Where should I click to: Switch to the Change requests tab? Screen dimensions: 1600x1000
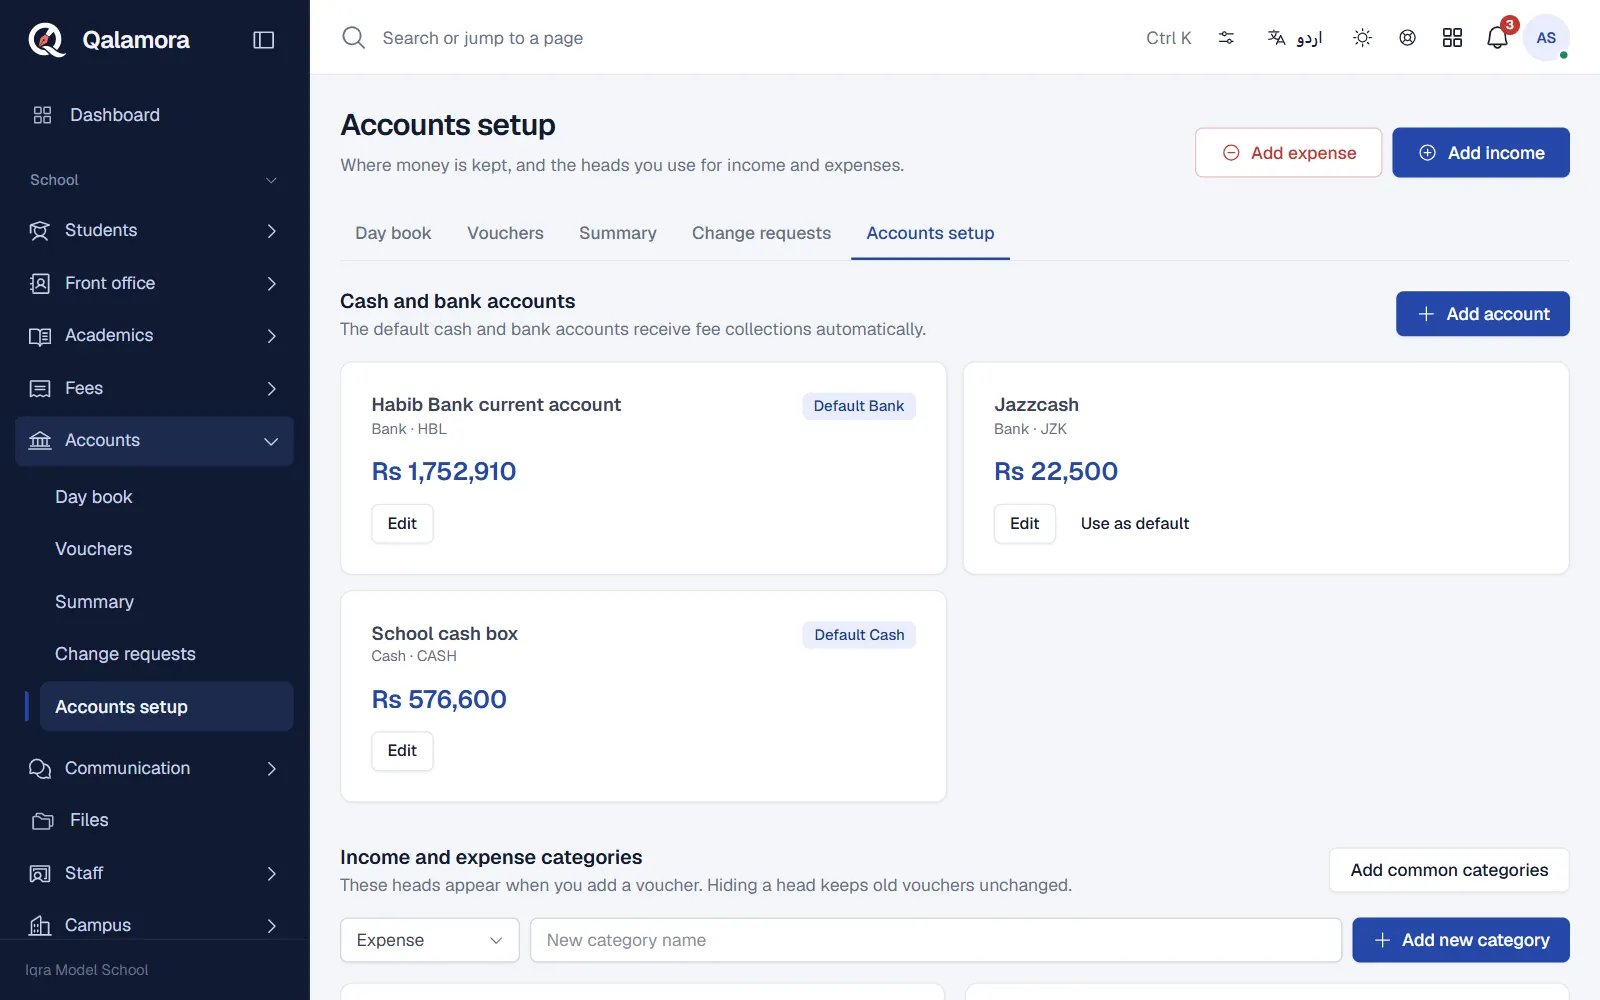coord(761,233)
